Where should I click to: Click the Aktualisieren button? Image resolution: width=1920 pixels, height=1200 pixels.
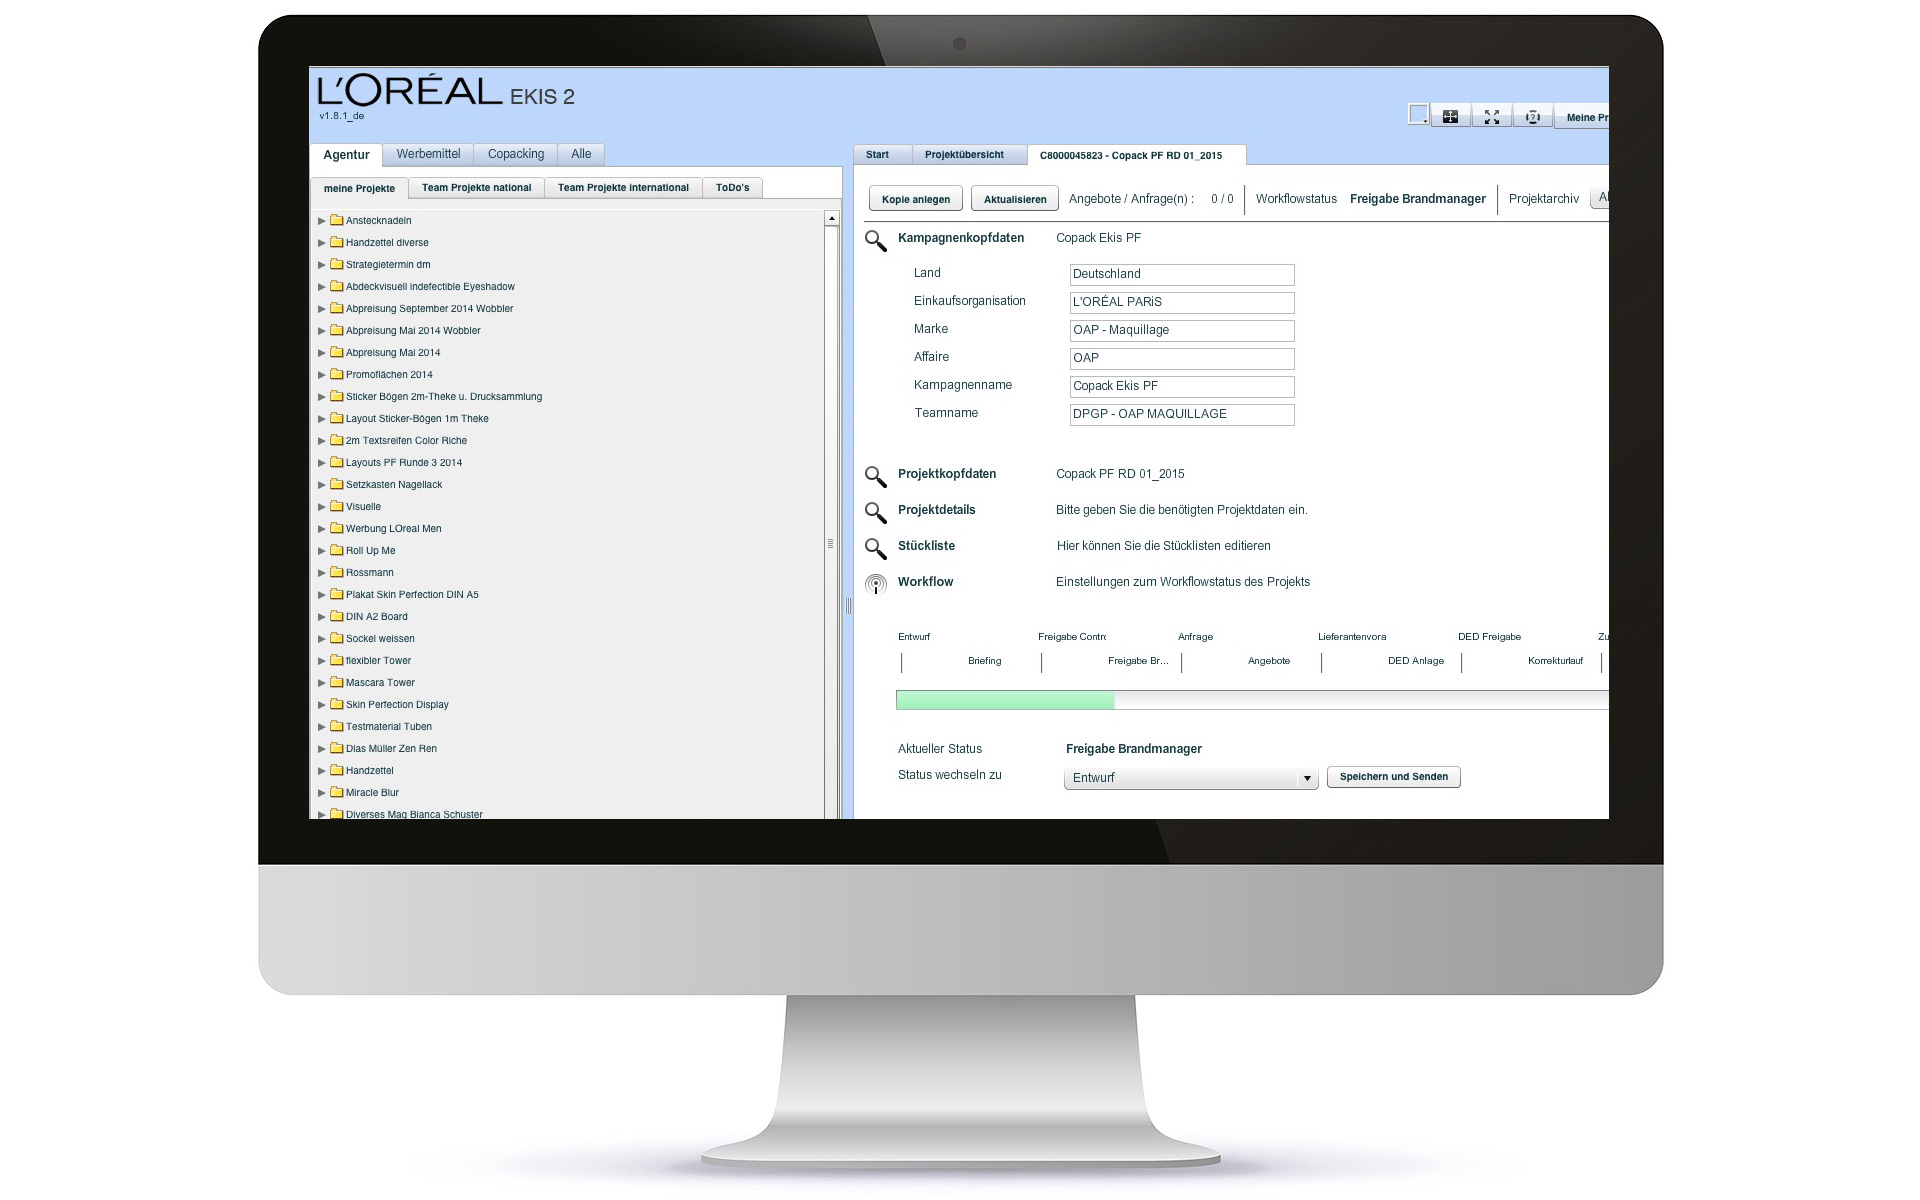click(x=1015, y=199)
